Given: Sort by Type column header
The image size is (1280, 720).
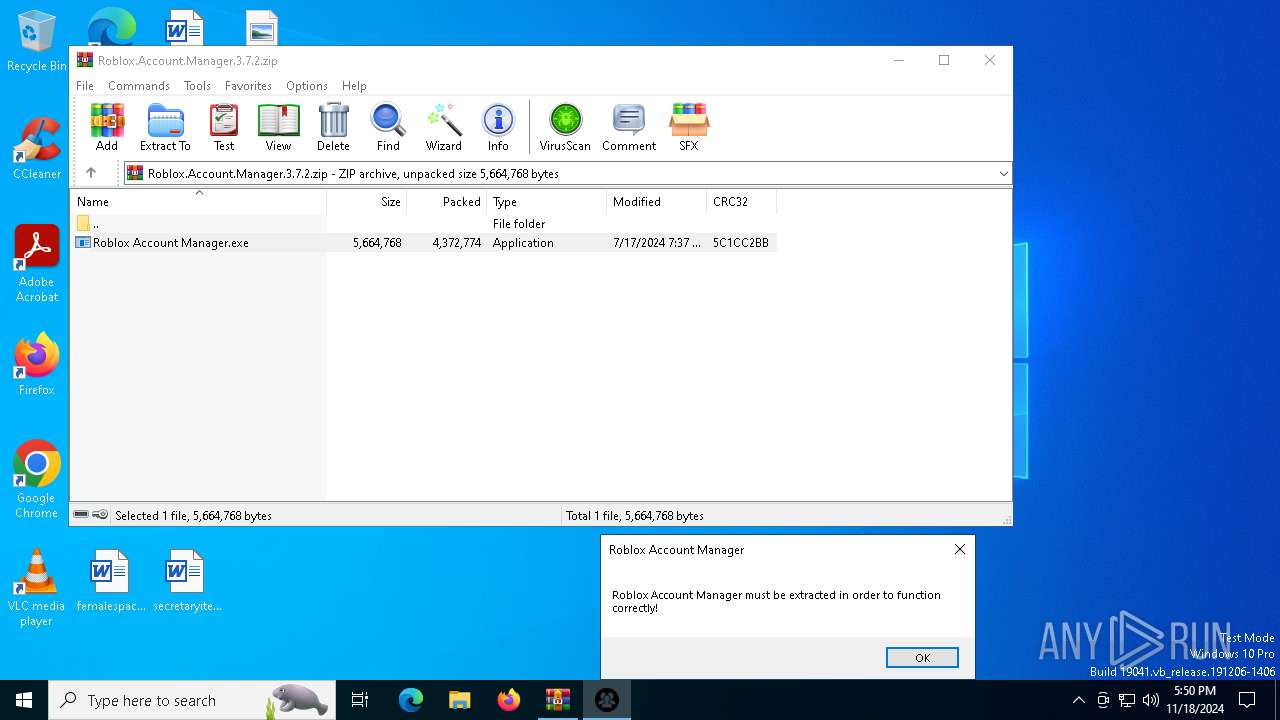Looking at the screenshot, I should [x=546, y=202].
